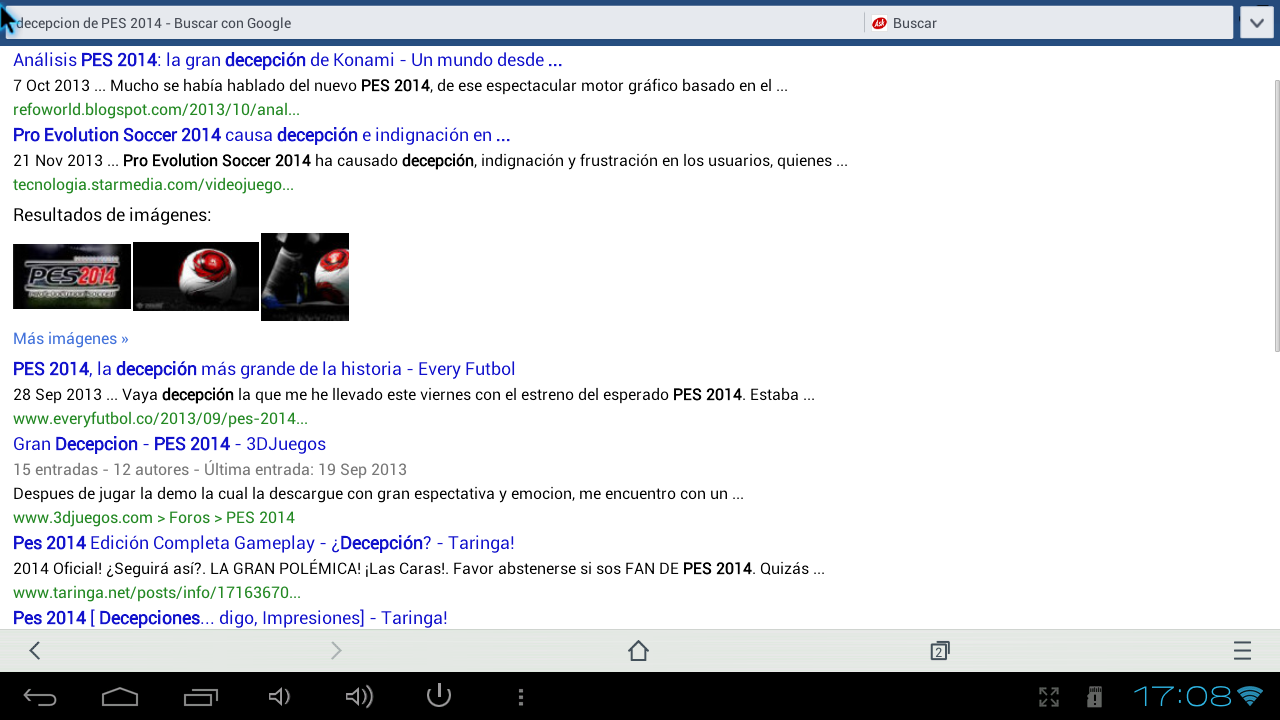This screenshot has width=1280, height=720.
Task: Open the Wi-Fi signal indicator
Action: point(1250,695)
